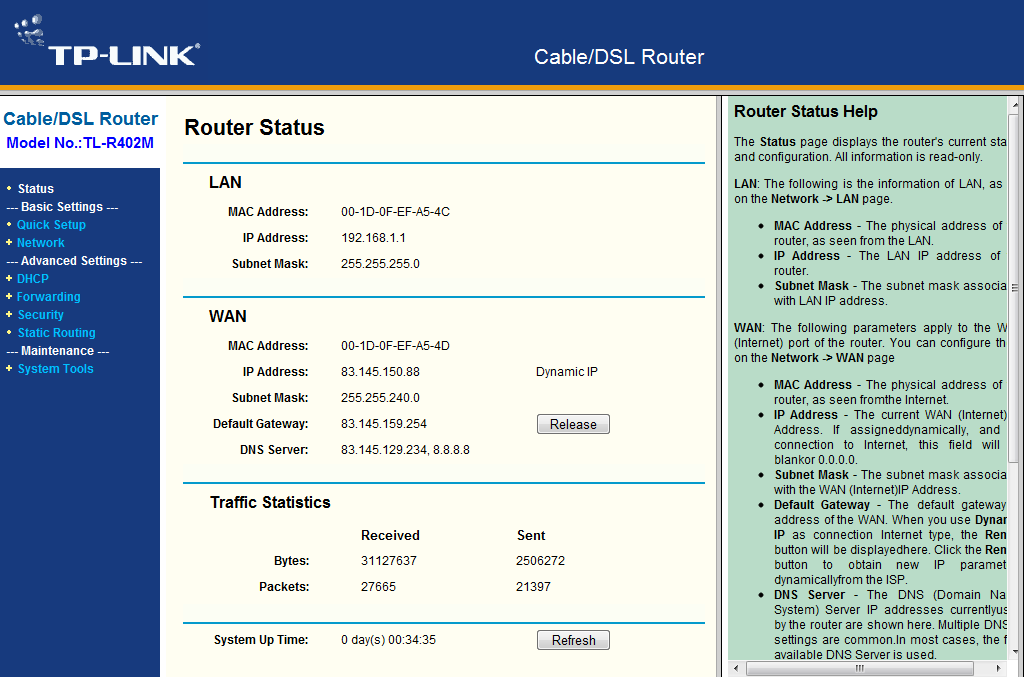The width and height of the screenshot is (1024, 677).
Task: Click system up time 0 day(s) 00:34:35
Action: click(x=388, y=640)
